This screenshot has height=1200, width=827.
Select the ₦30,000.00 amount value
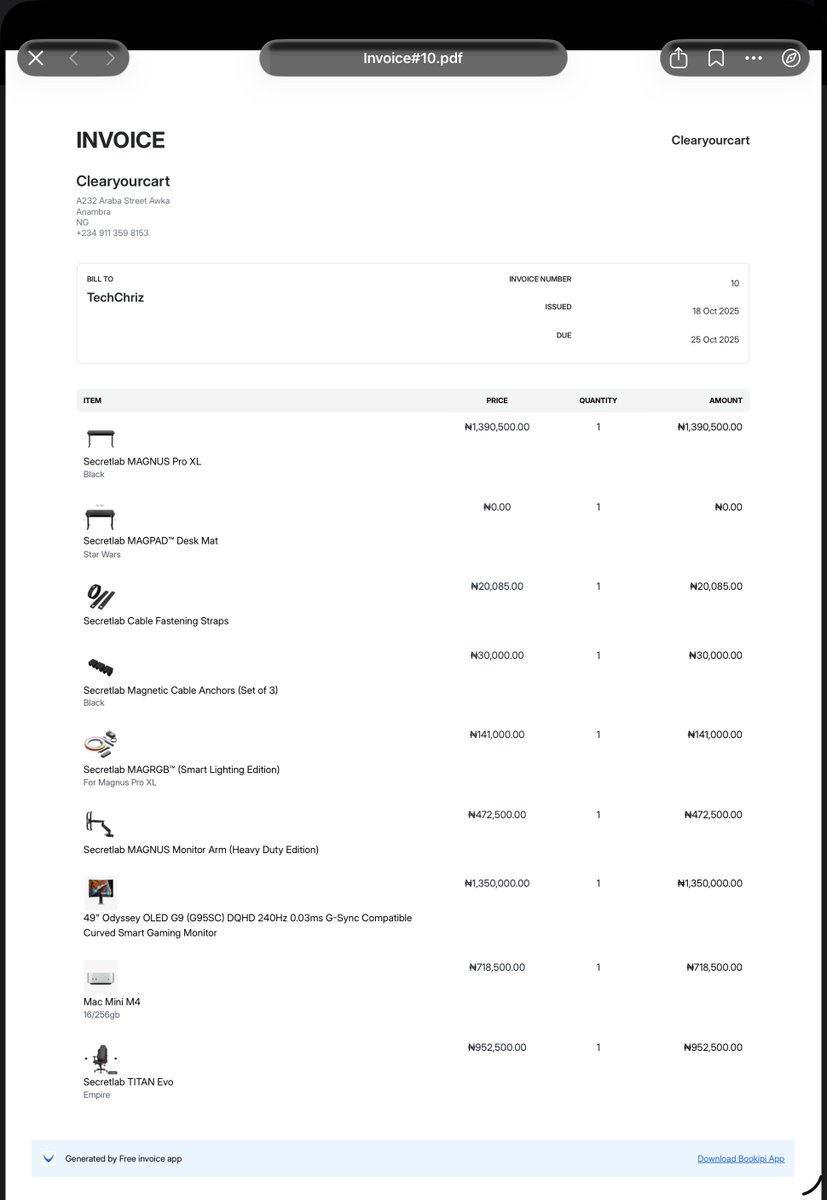[716, 656]
